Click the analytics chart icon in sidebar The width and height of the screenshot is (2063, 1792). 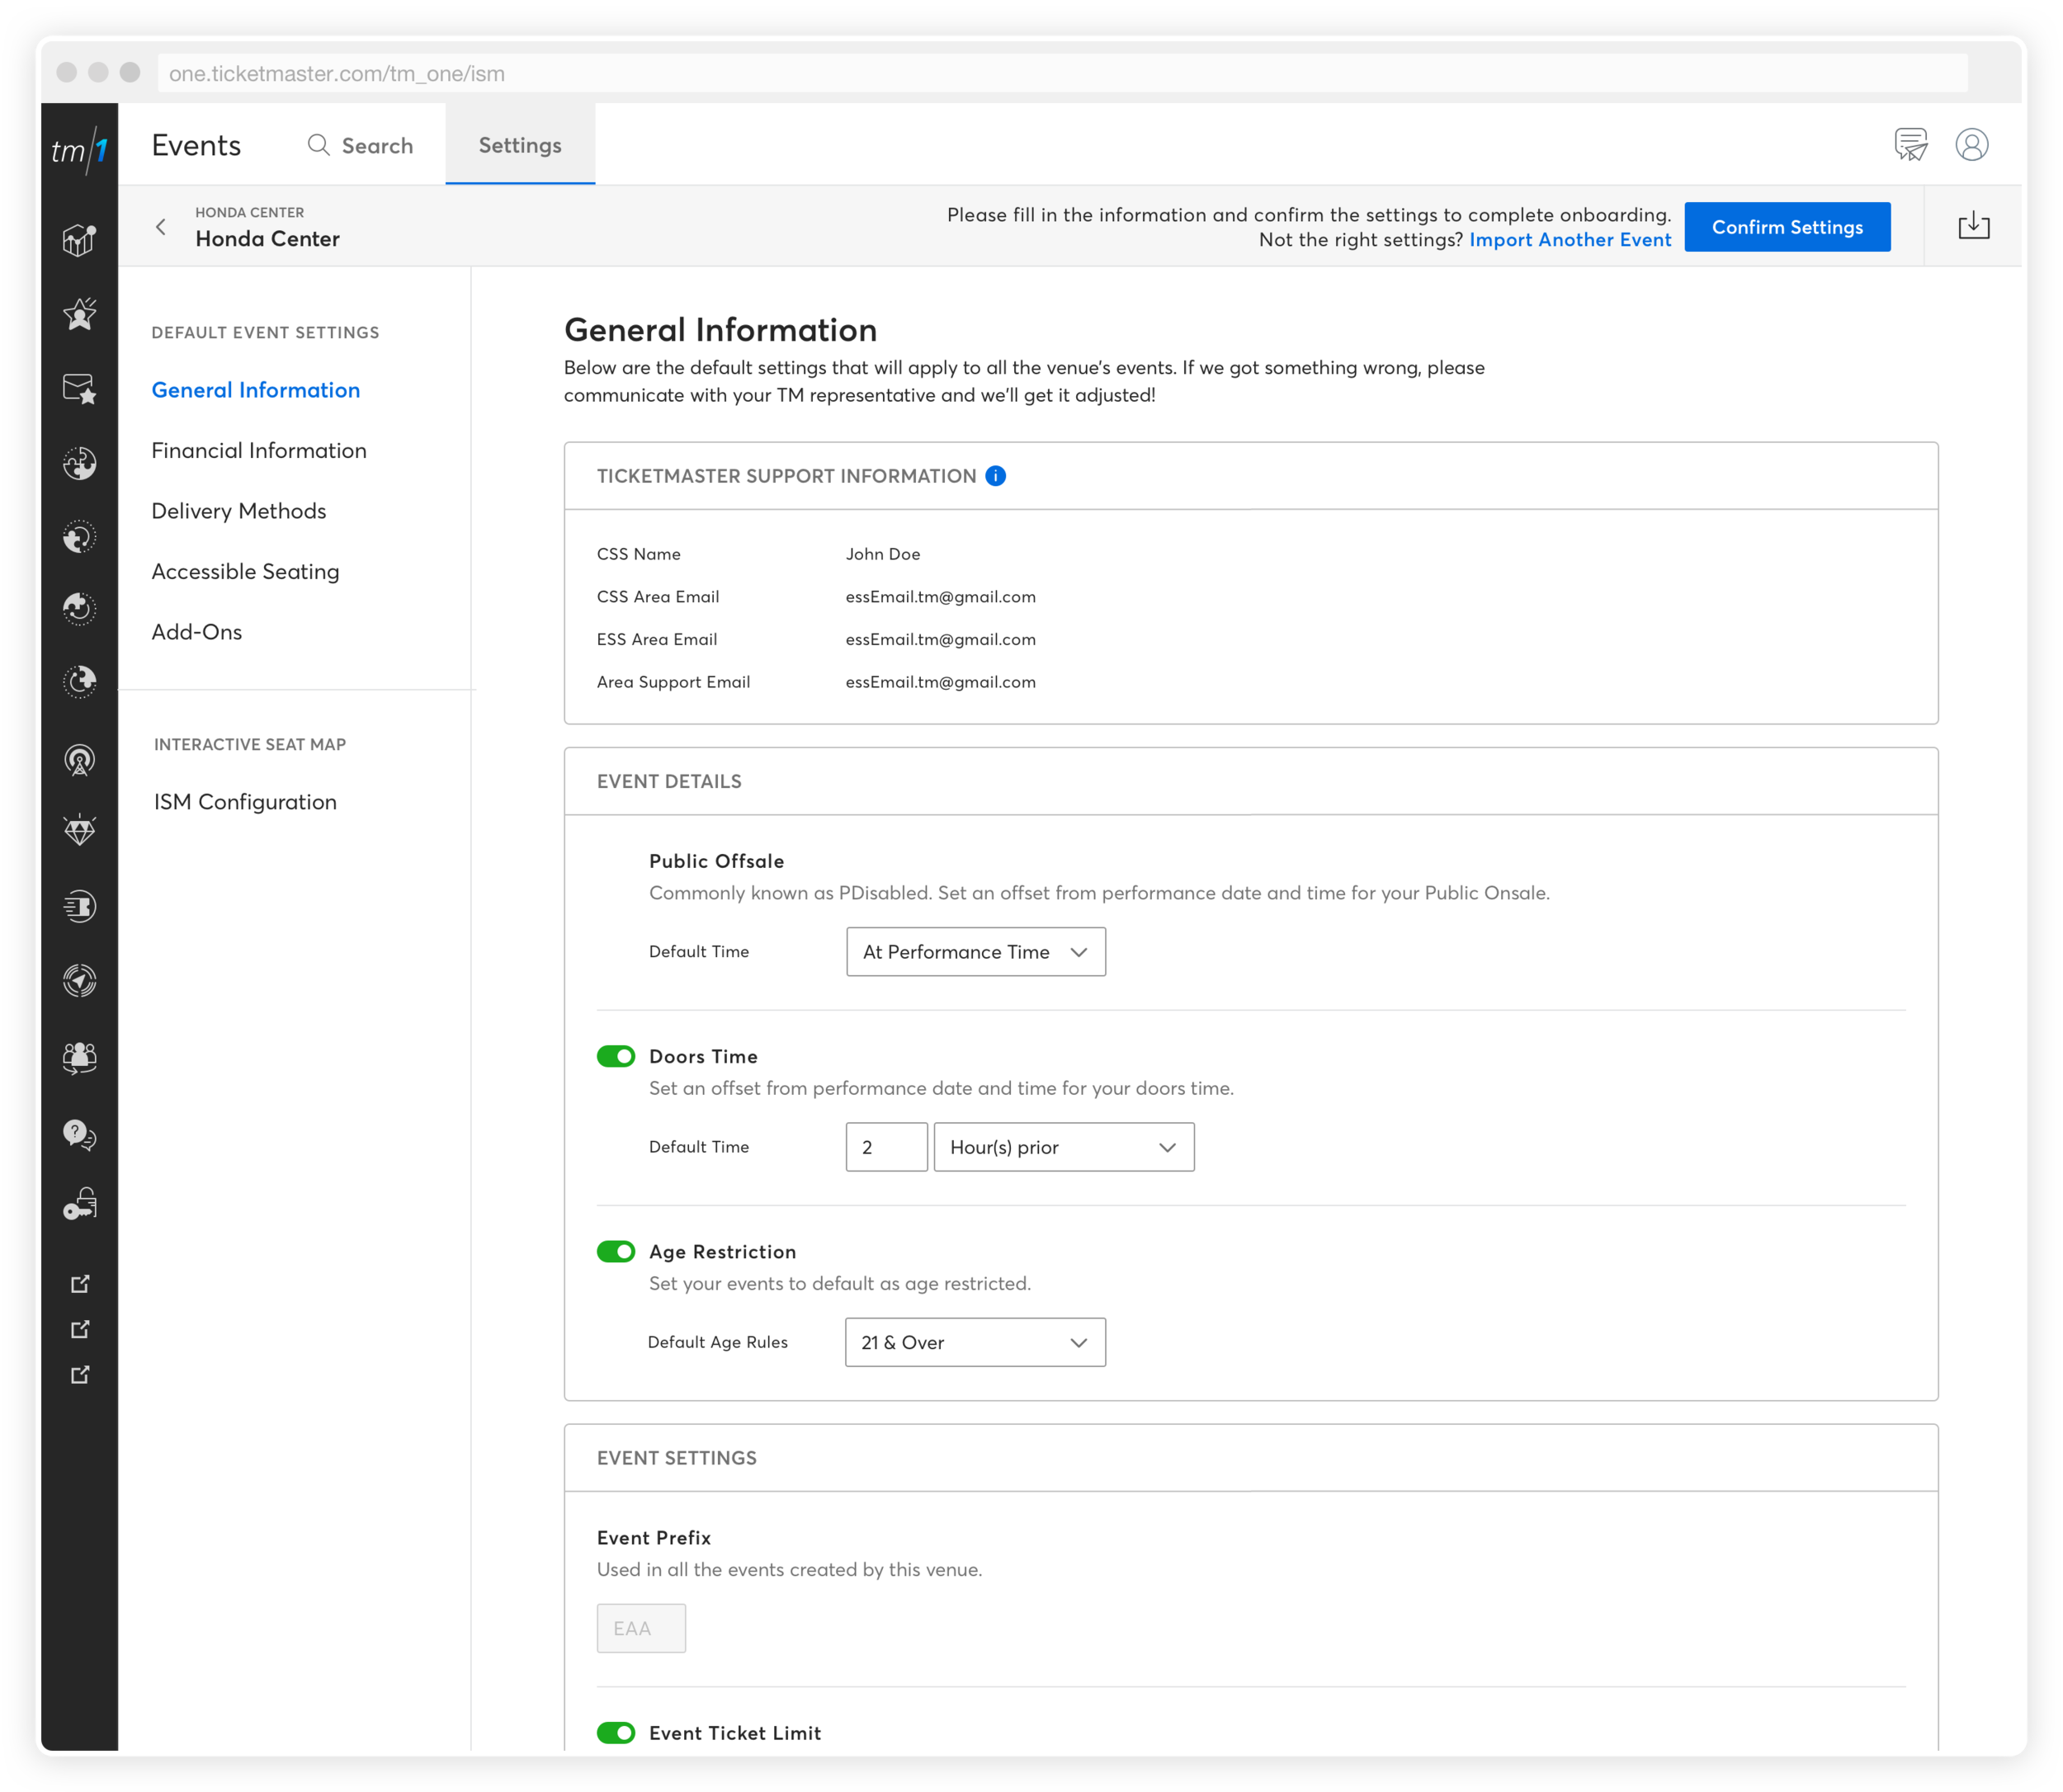click(79, 241)
